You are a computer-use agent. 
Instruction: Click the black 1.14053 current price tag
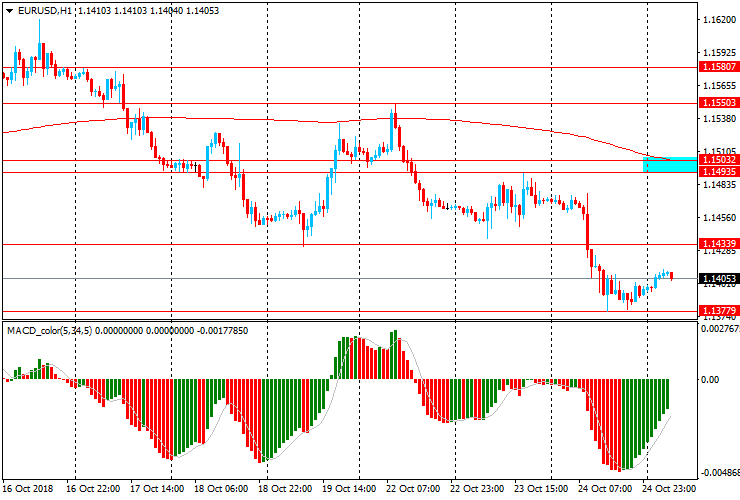click(718, 279)
